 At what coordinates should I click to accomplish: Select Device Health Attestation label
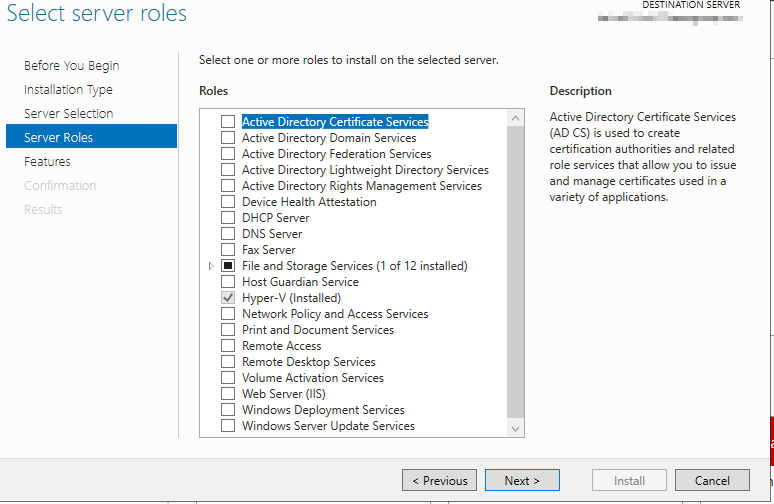pos(309,202)
